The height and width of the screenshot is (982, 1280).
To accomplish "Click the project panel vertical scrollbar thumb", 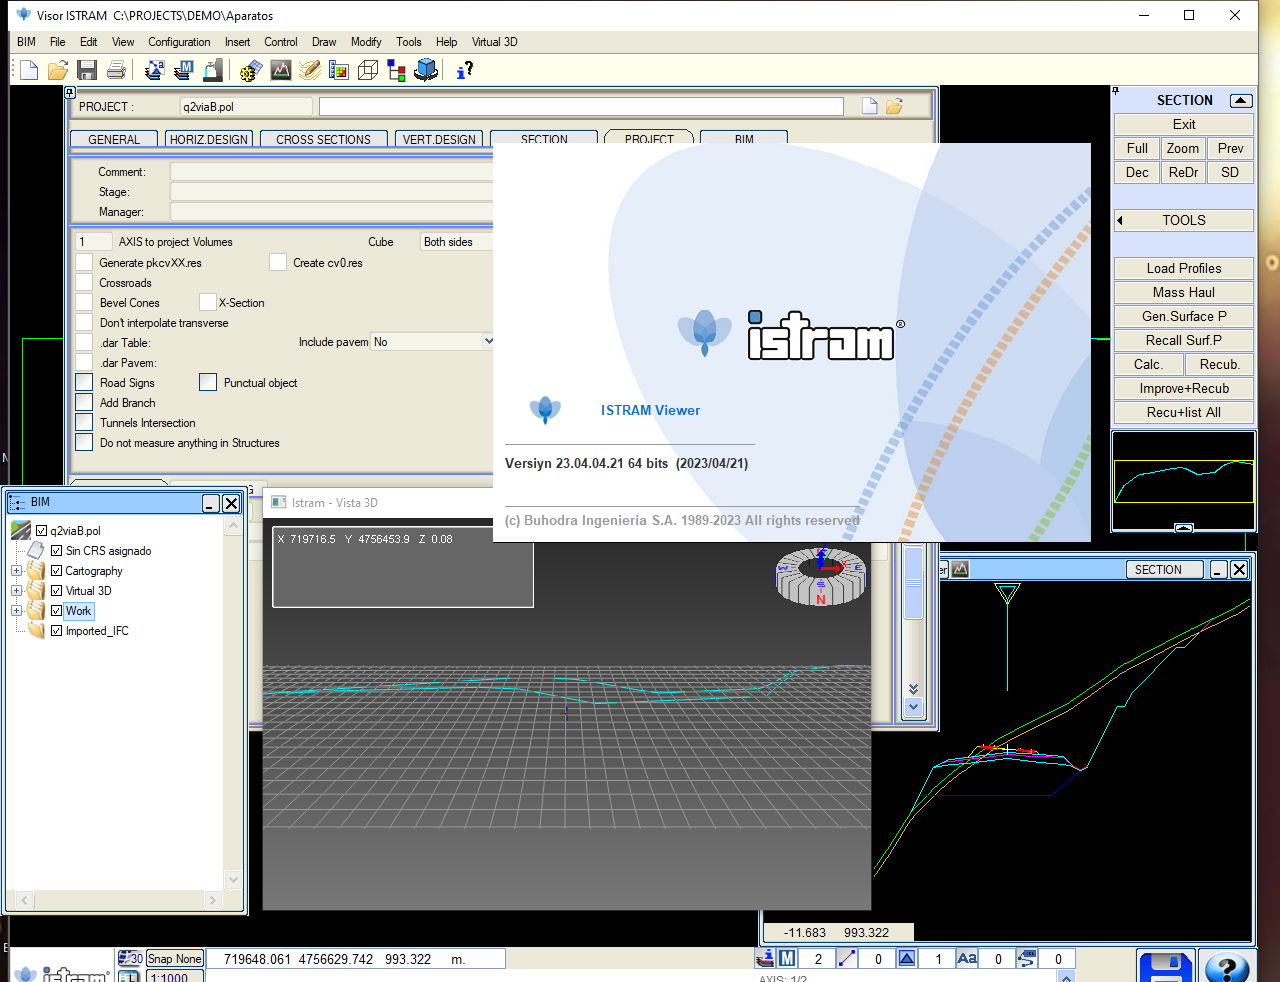I will 913,584.
